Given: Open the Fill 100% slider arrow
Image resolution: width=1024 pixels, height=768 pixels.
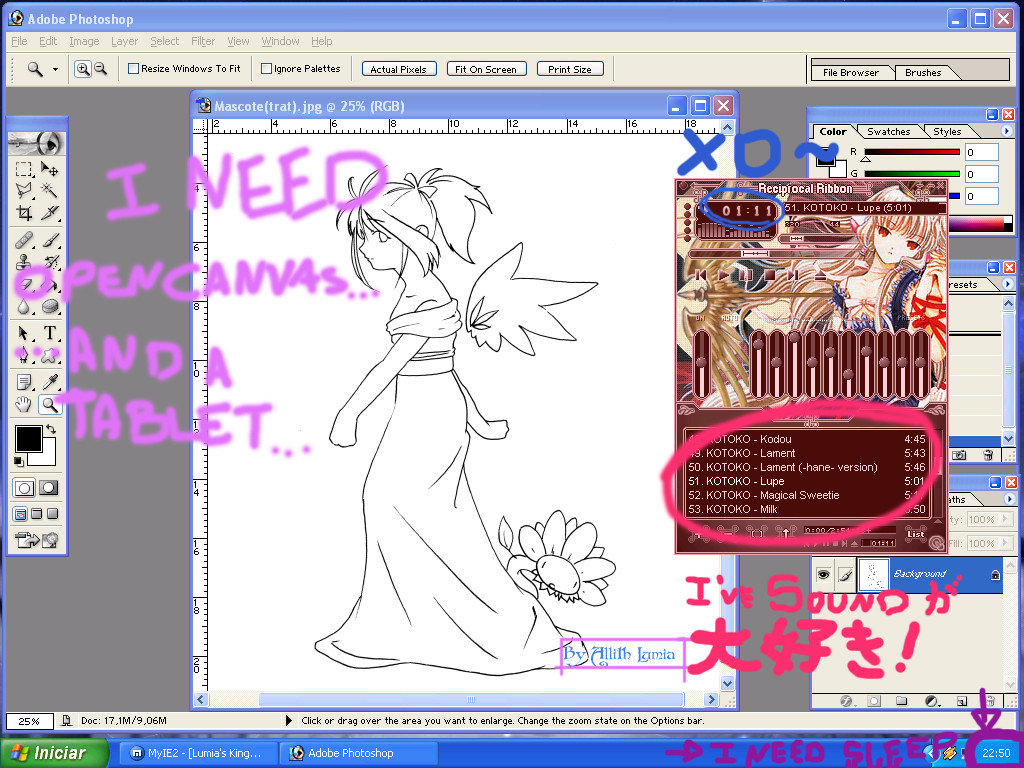Looking at the screenshot, I should coord(1008,543).
